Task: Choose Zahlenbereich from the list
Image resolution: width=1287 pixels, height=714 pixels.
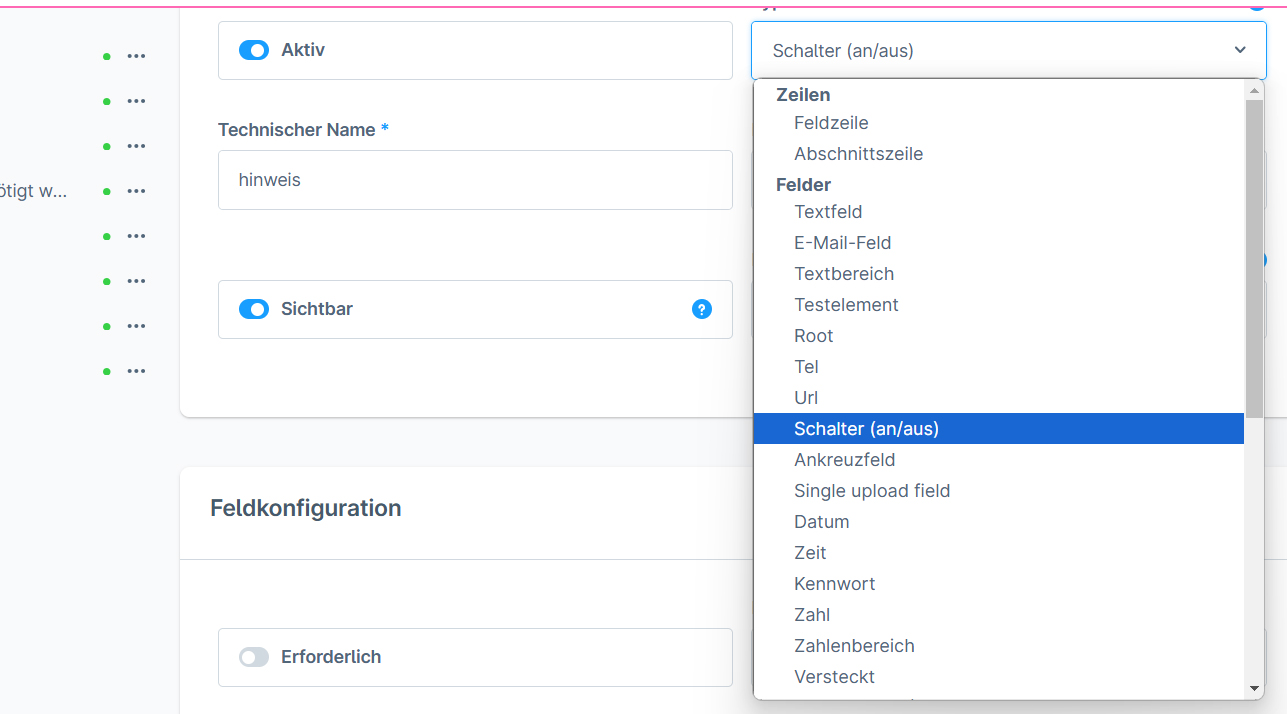Action: [854, 646]
